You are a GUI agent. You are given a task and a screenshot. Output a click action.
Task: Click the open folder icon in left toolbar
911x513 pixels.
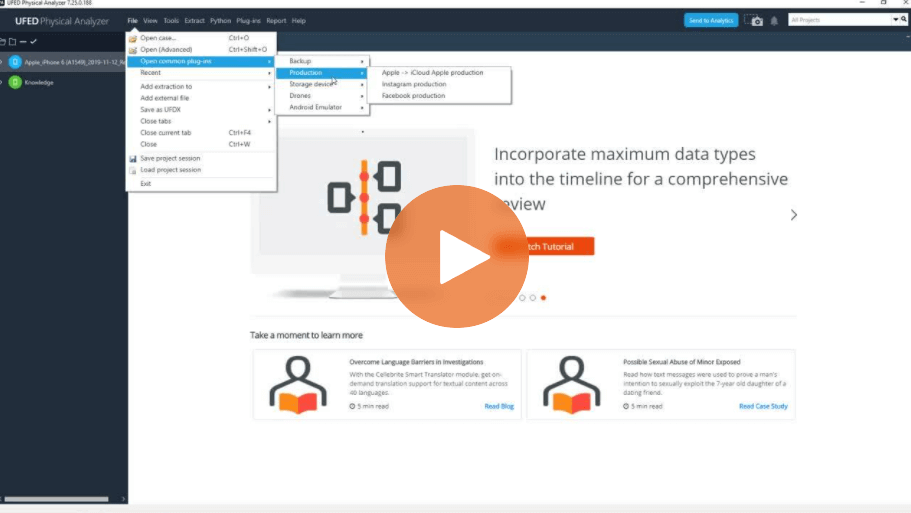(x=3, y=41)
